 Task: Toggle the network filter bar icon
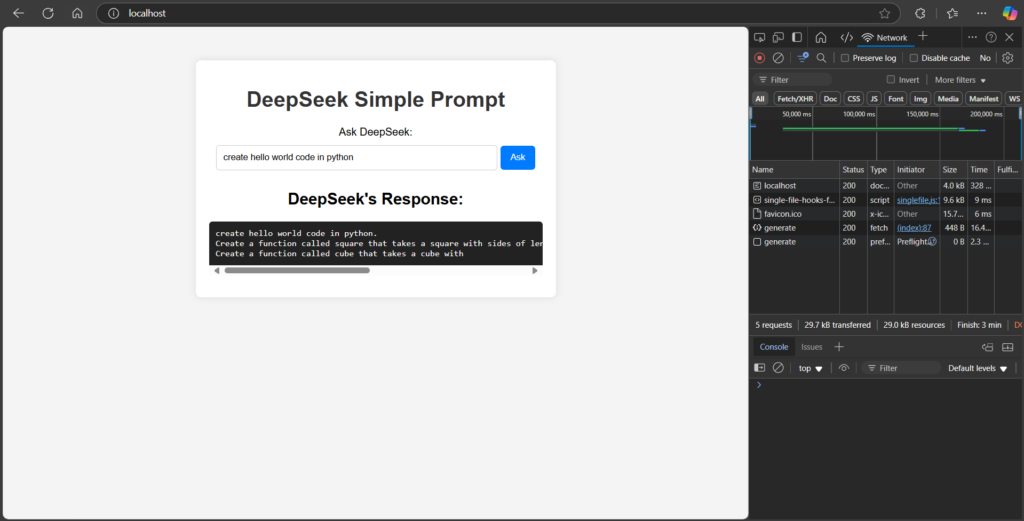(803, 58)
